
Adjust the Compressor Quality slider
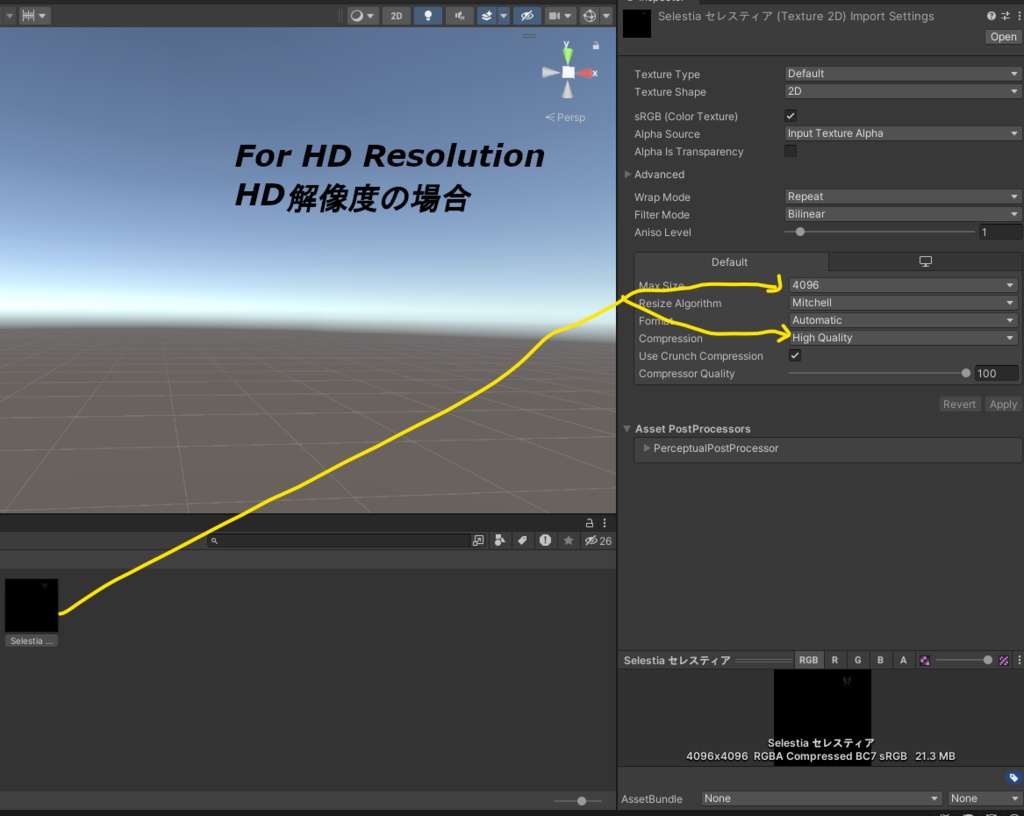879,373
